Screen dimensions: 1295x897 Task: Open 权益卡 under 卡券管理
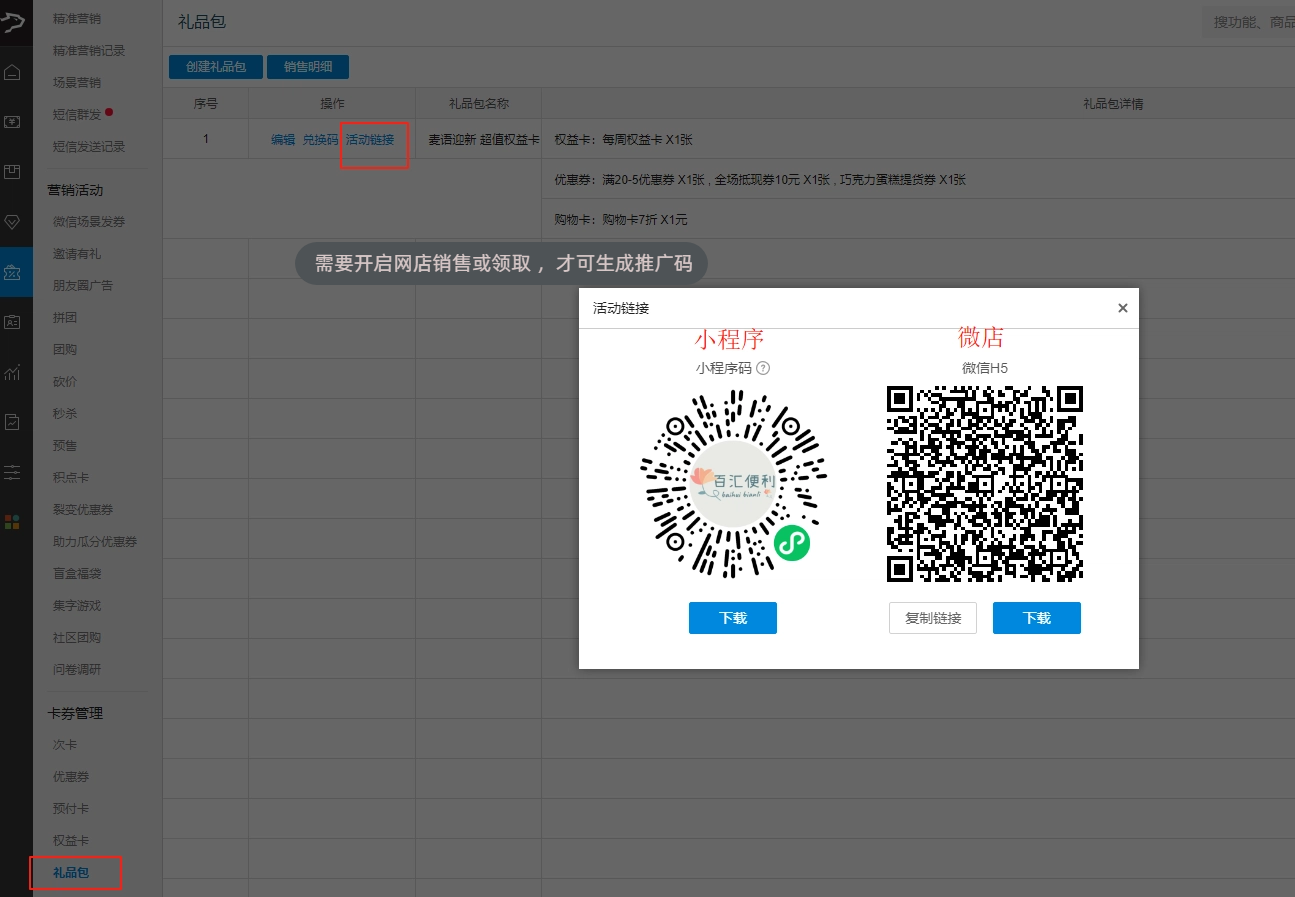pos(71,841)
